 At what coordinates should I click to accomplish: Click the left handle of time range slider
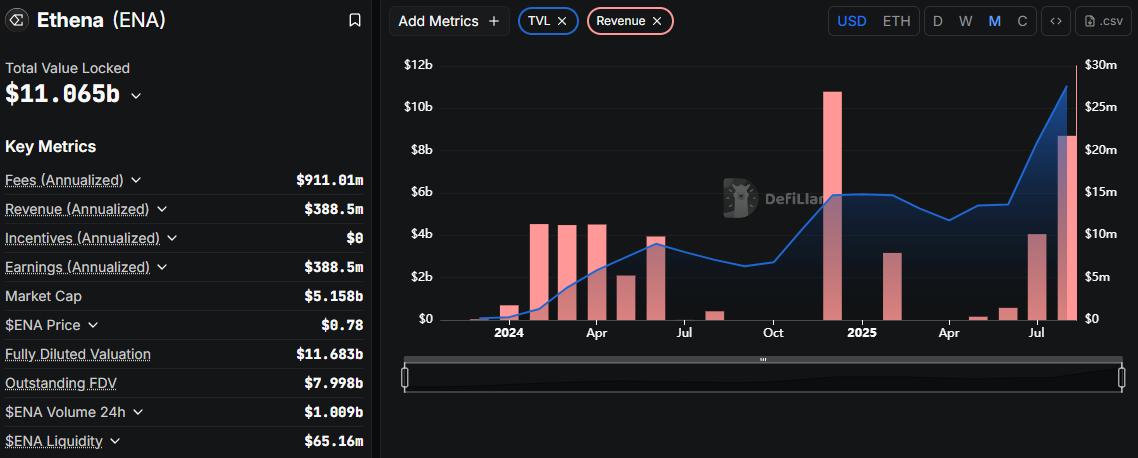click(x=405, y=377)
